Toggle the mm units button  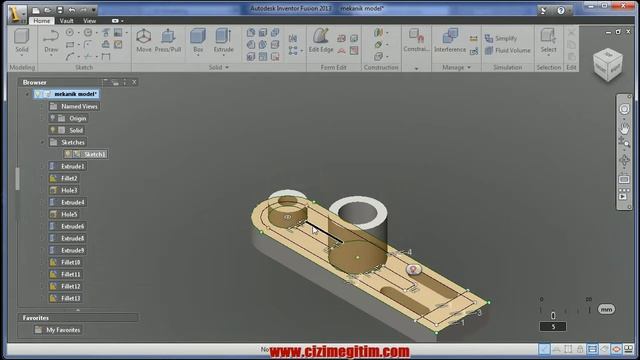coord(606,309)
